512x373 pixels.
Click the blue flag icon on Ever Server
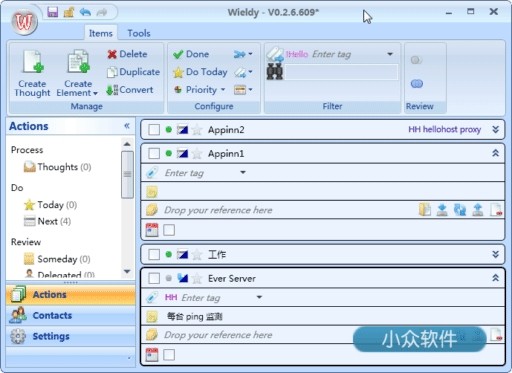pyautogui.click(x=182, y=278)
